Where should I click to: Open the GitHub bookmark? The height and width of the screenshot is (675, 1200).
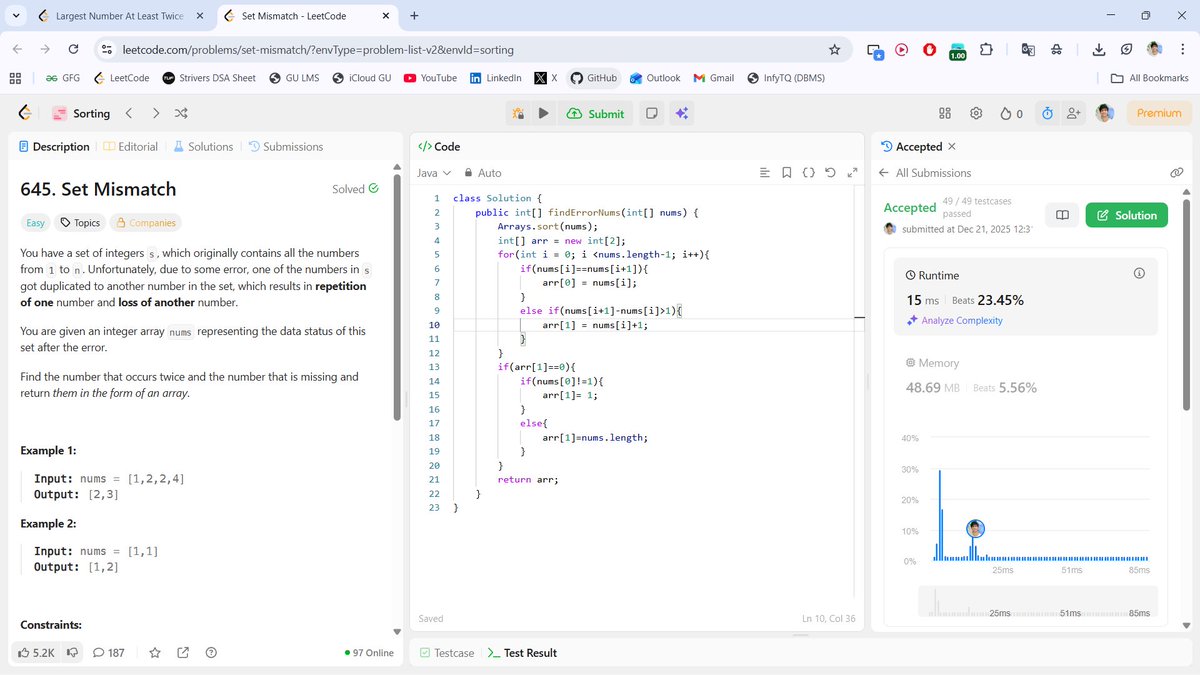pos(593,78)
